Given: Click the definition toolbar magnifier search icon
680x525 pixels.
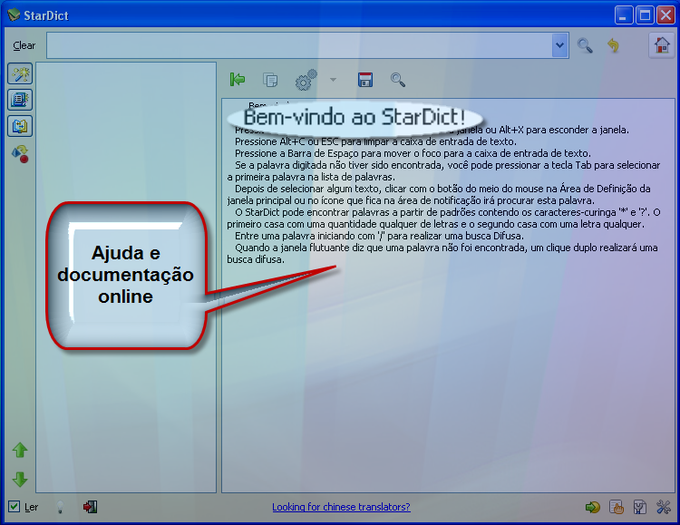Looking at the screenshot, I should coord(398,80).
